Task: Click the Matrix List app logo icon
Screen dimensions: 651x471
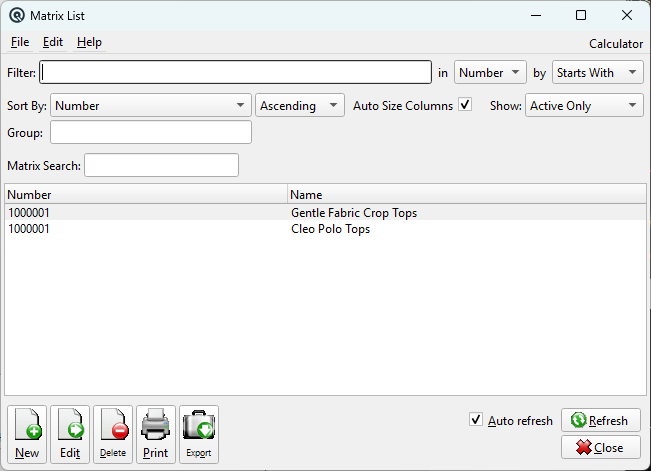Action: tap(17, 16)
